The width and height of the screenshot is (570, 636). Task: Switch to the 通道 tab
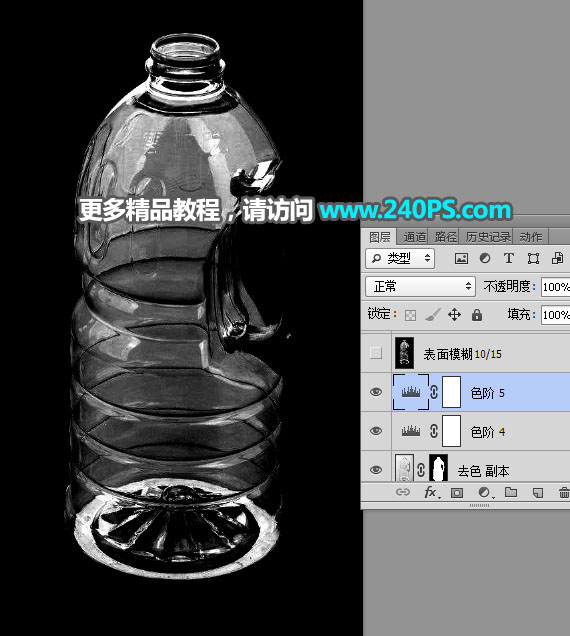414,237
